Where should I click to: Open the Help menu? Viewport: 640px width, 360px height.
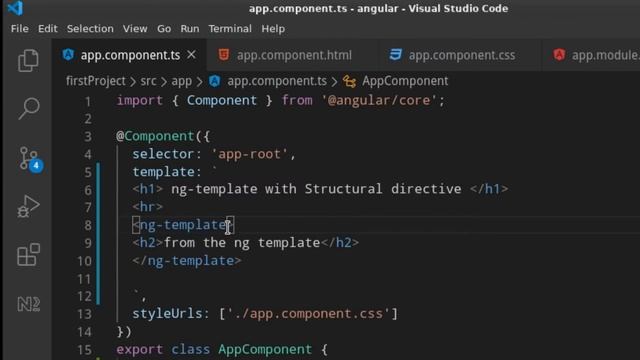[x=273, y=29]
